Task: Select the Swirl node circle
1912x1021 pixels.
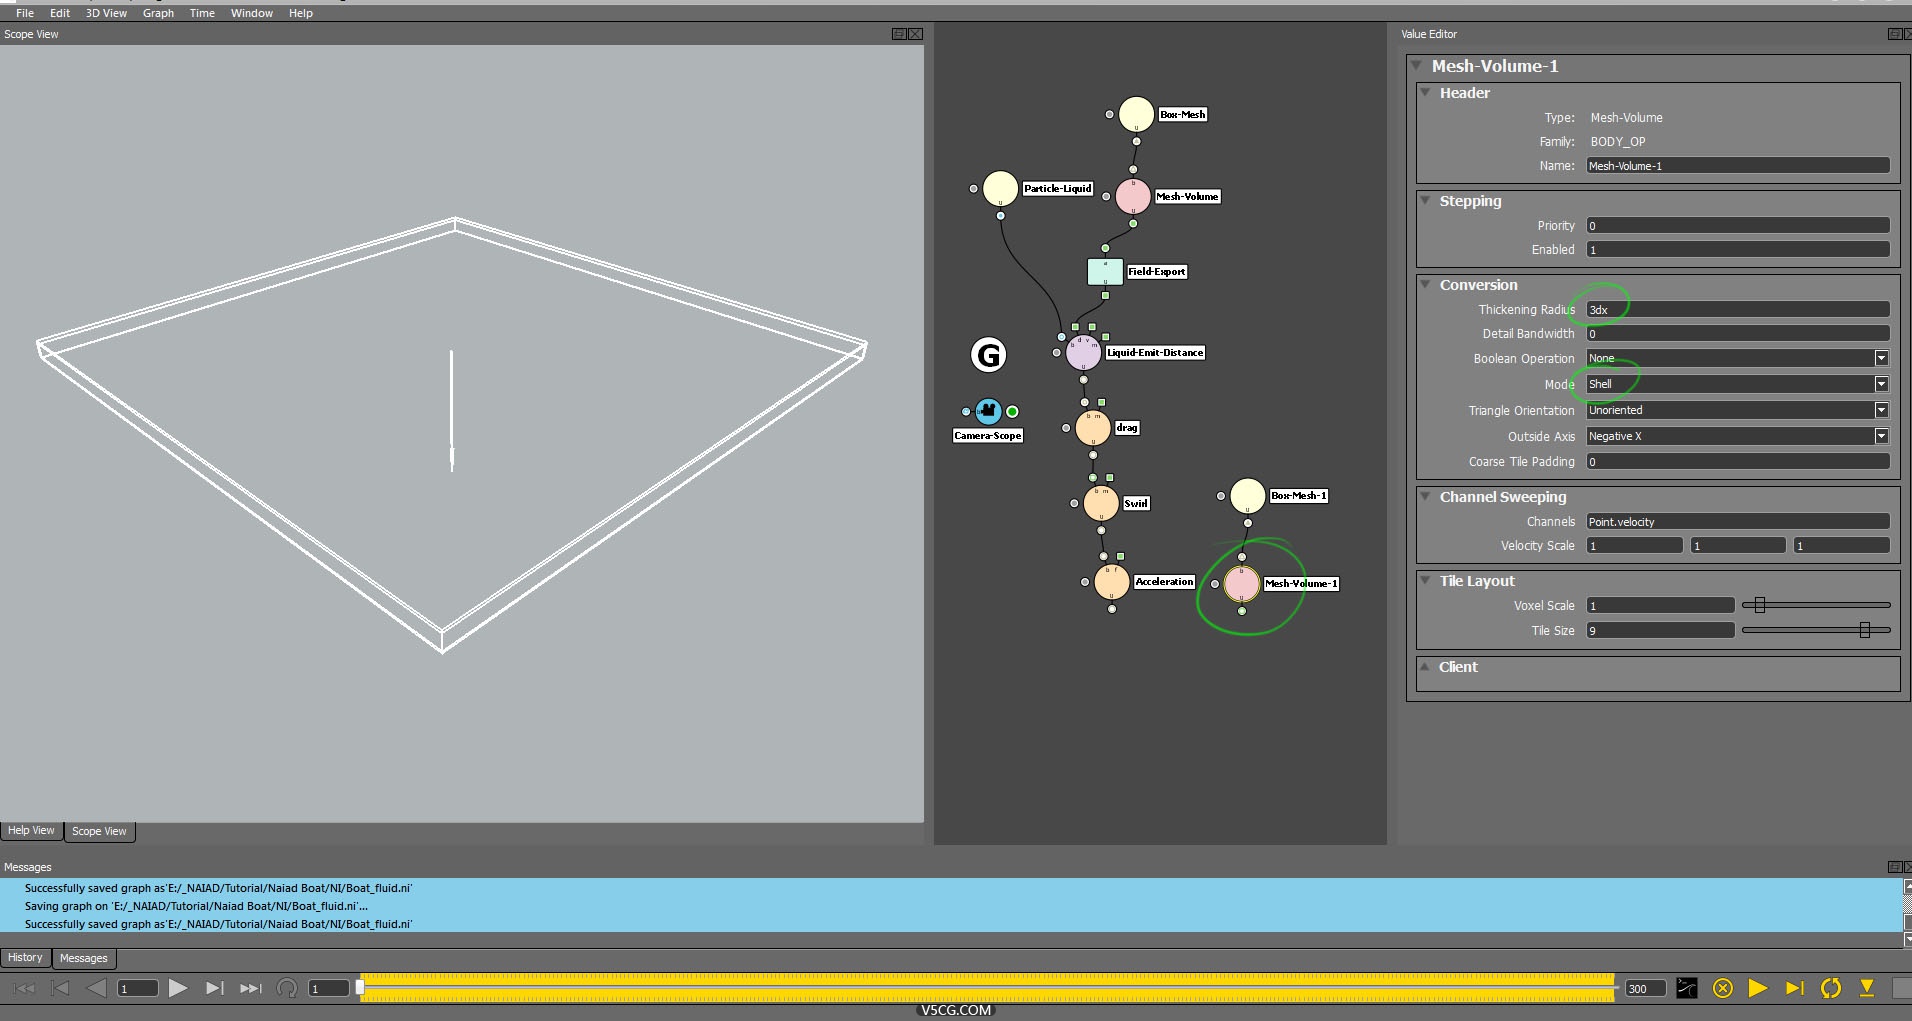Action: pyautogui.click(x=1101, y=503)
